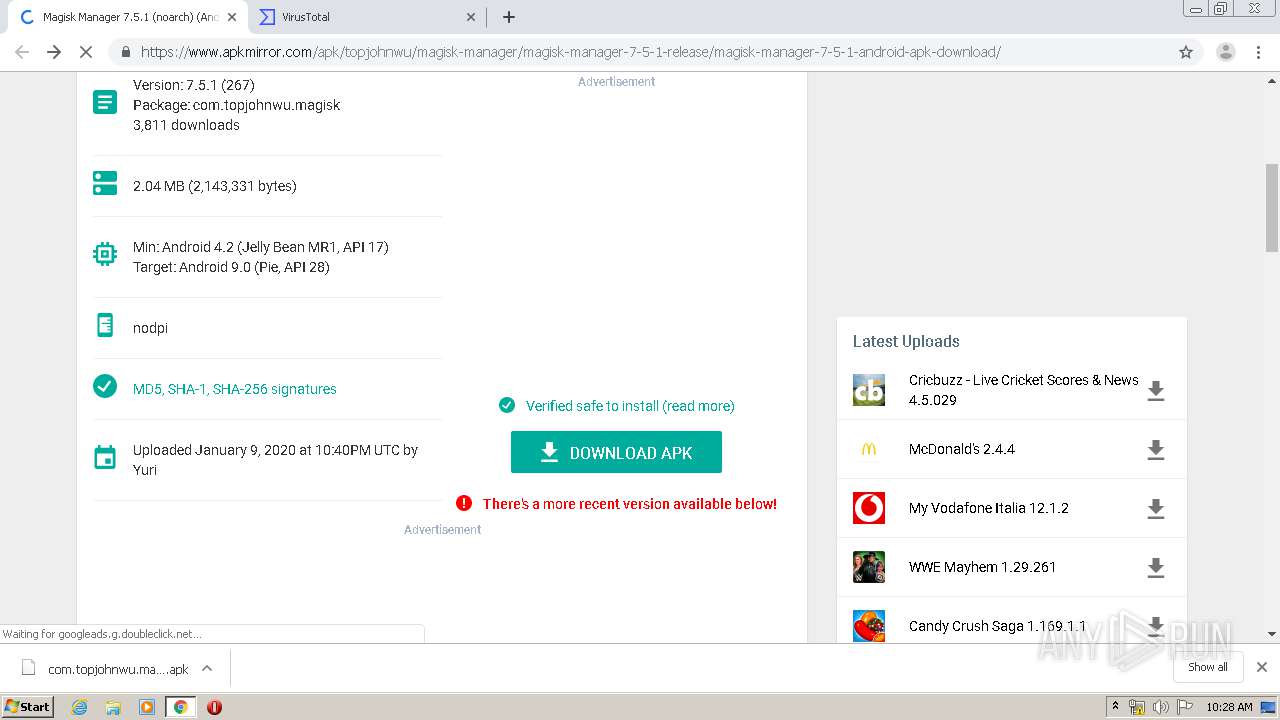Open the Vodafone app thumbnail
1280x720 pixels.
pos(869,508)
